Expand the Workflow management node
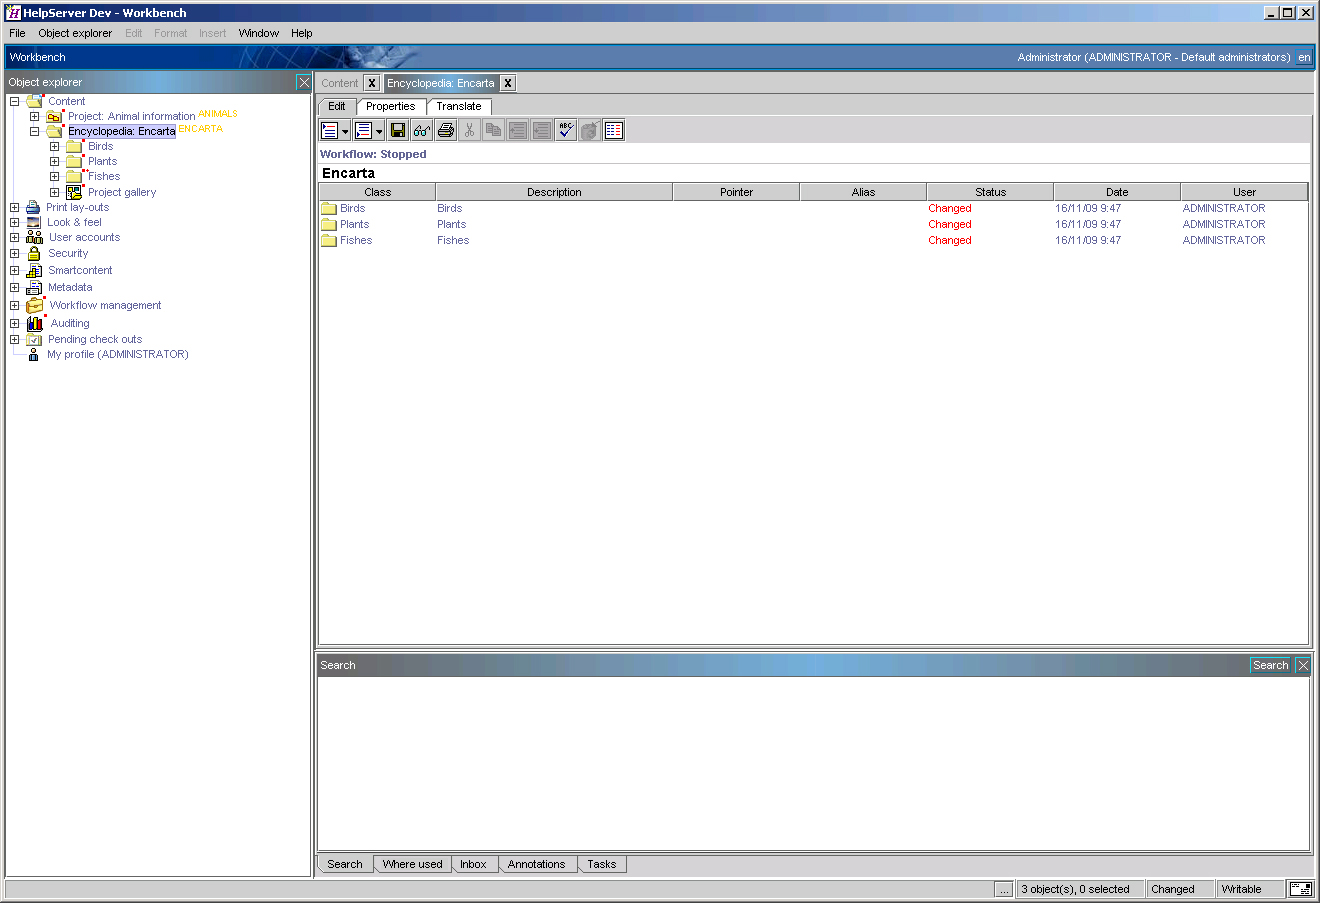Screen dimensions: 1320x903 click(x=14, y=304)
